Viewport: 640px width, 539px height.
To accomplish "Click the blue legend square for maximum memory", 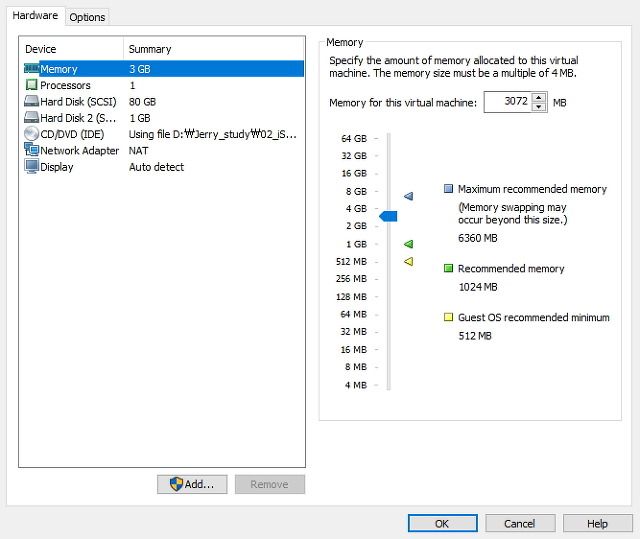I will coord(448,189).
